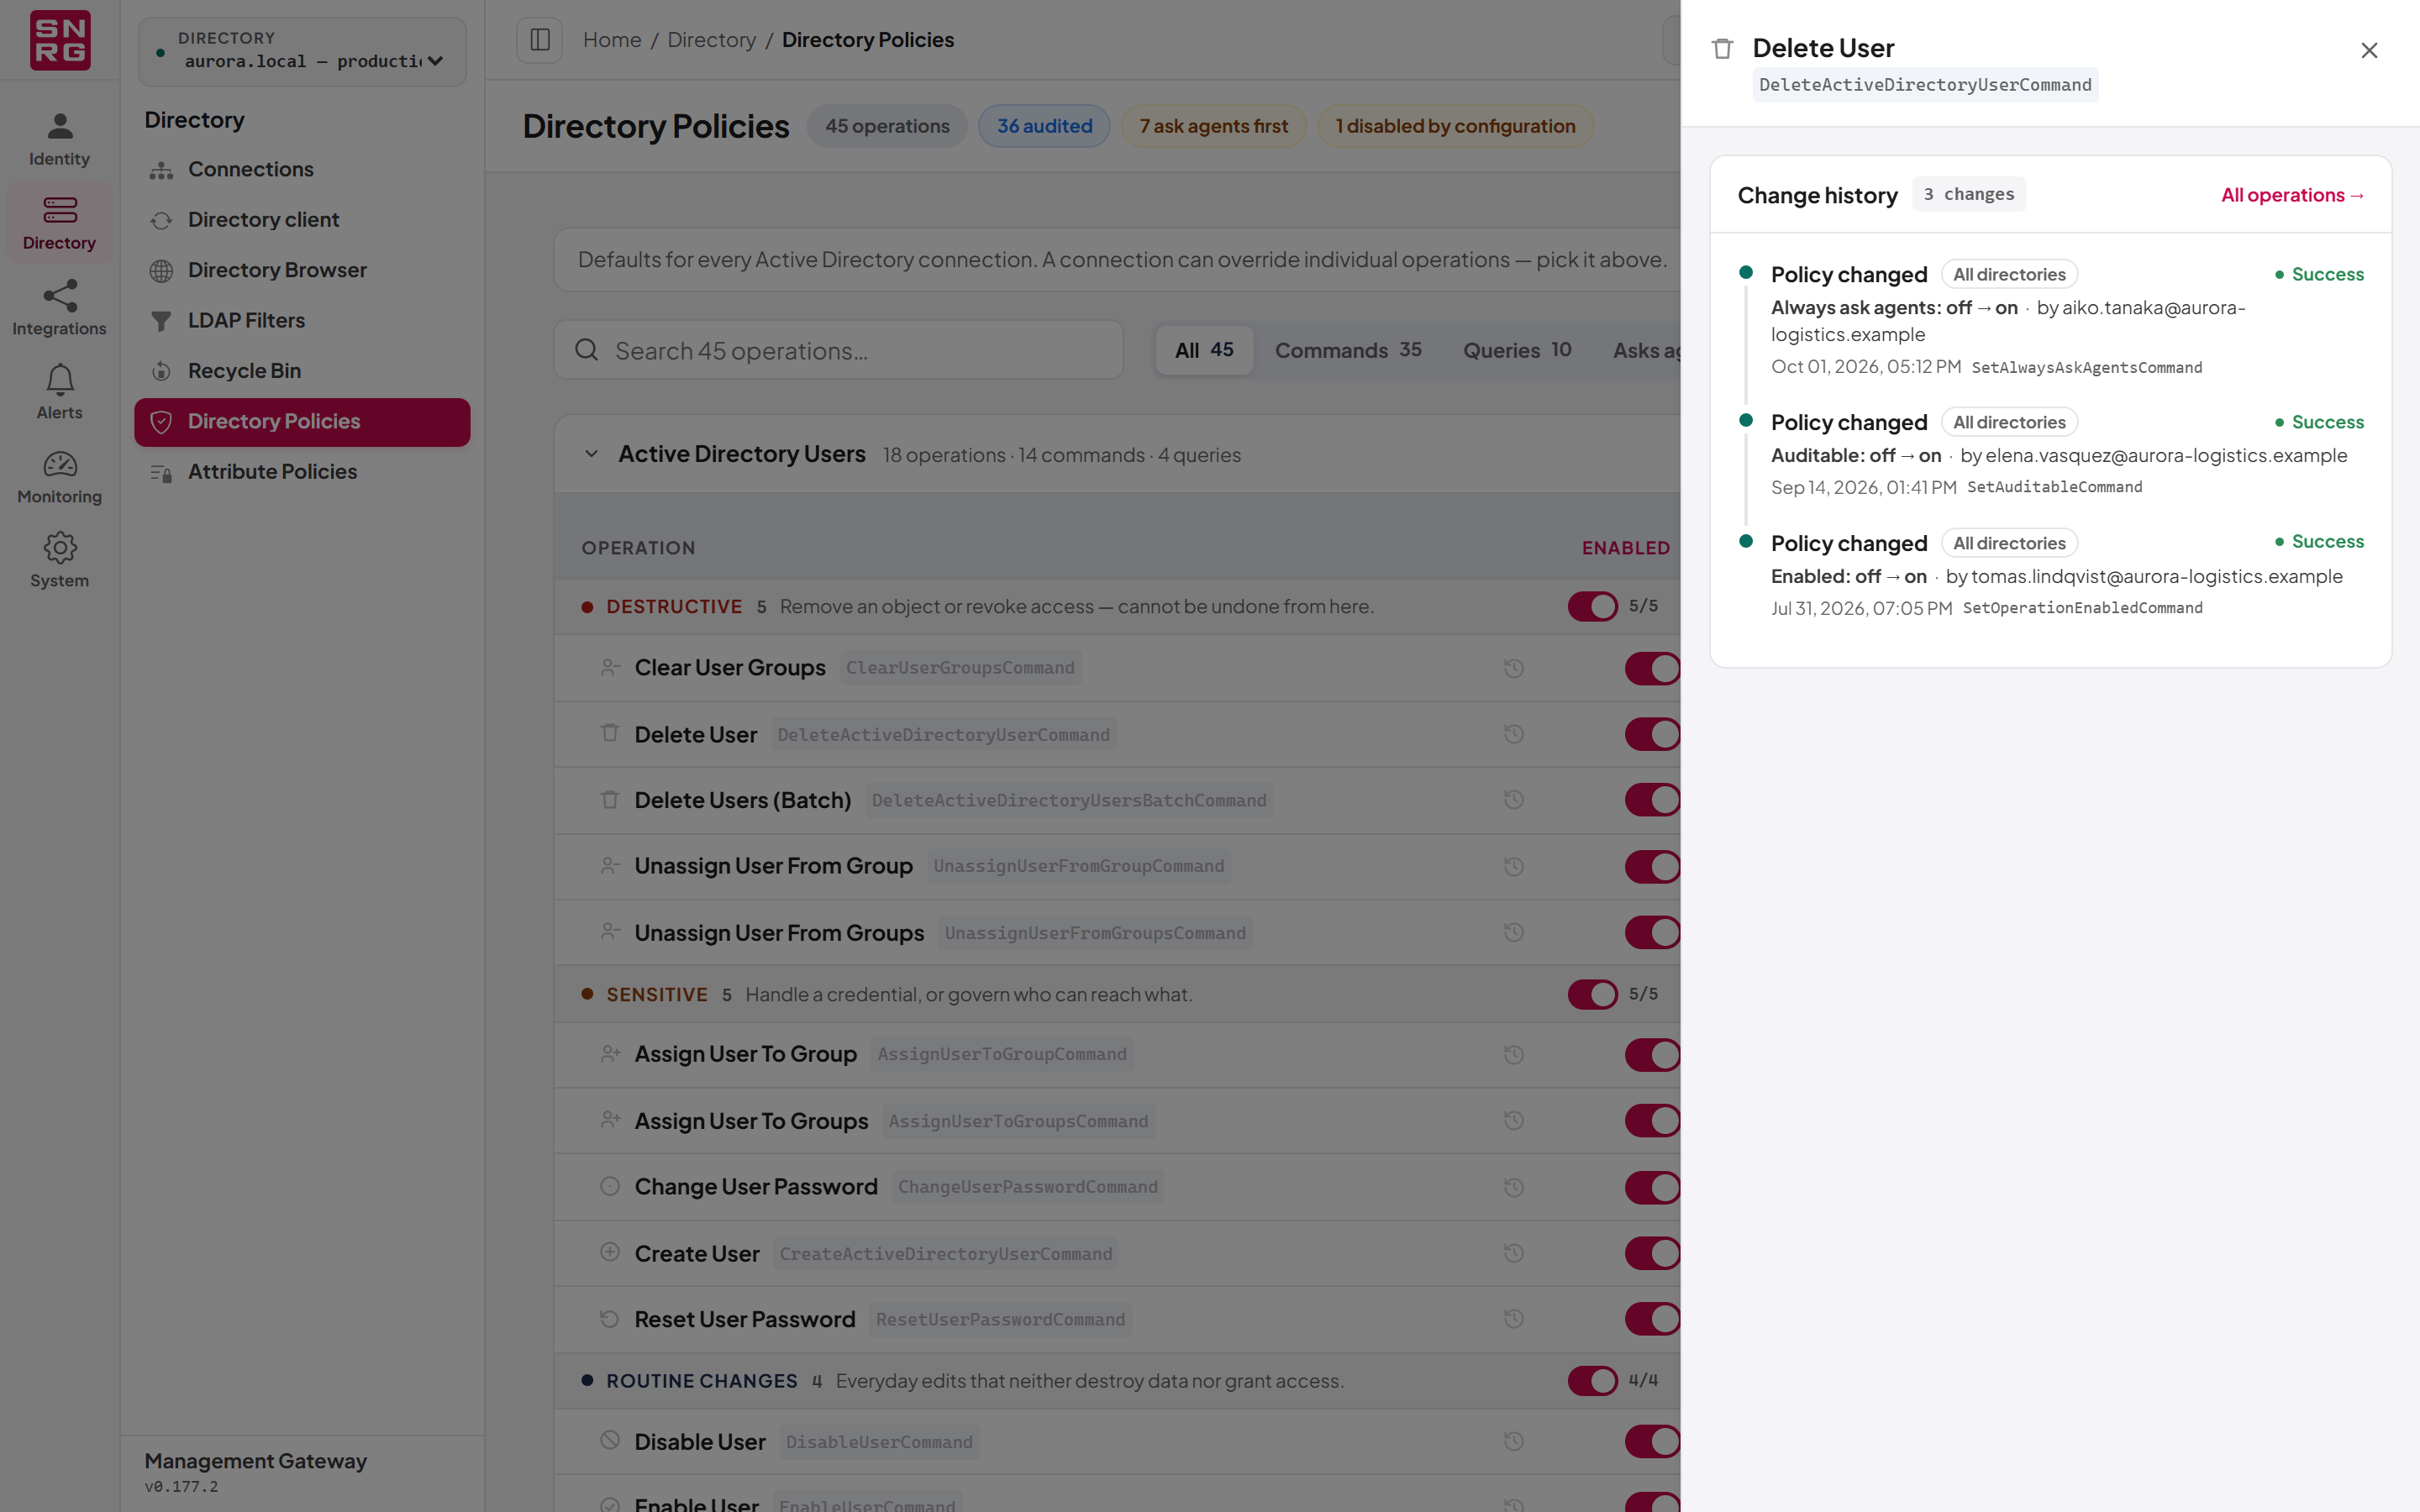Open Directory client menu item
This screenshot has width=2420, height=1512.
(302, 220)
